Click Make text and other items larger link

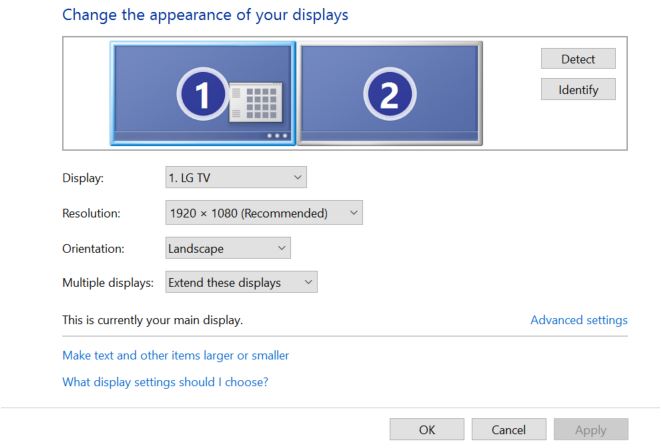[176, 355]
